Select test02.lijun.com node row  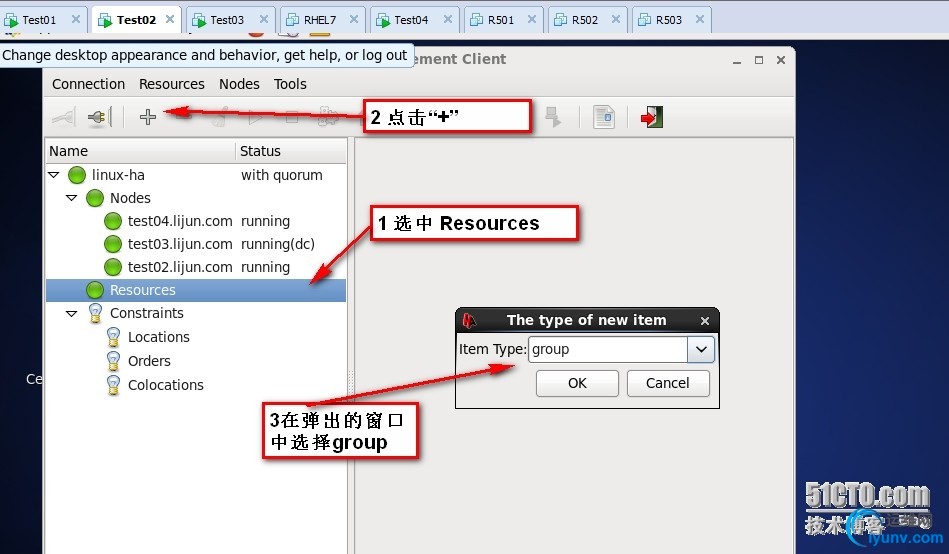(x=196, y=267)
